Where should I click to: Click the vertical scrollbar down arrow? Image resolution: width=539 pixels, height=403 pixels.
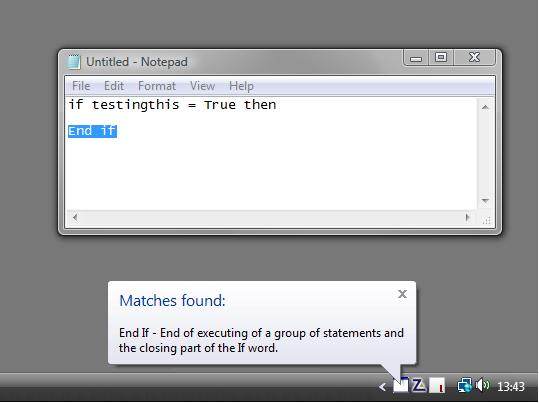pyautogui.click(x=485, y=200)
